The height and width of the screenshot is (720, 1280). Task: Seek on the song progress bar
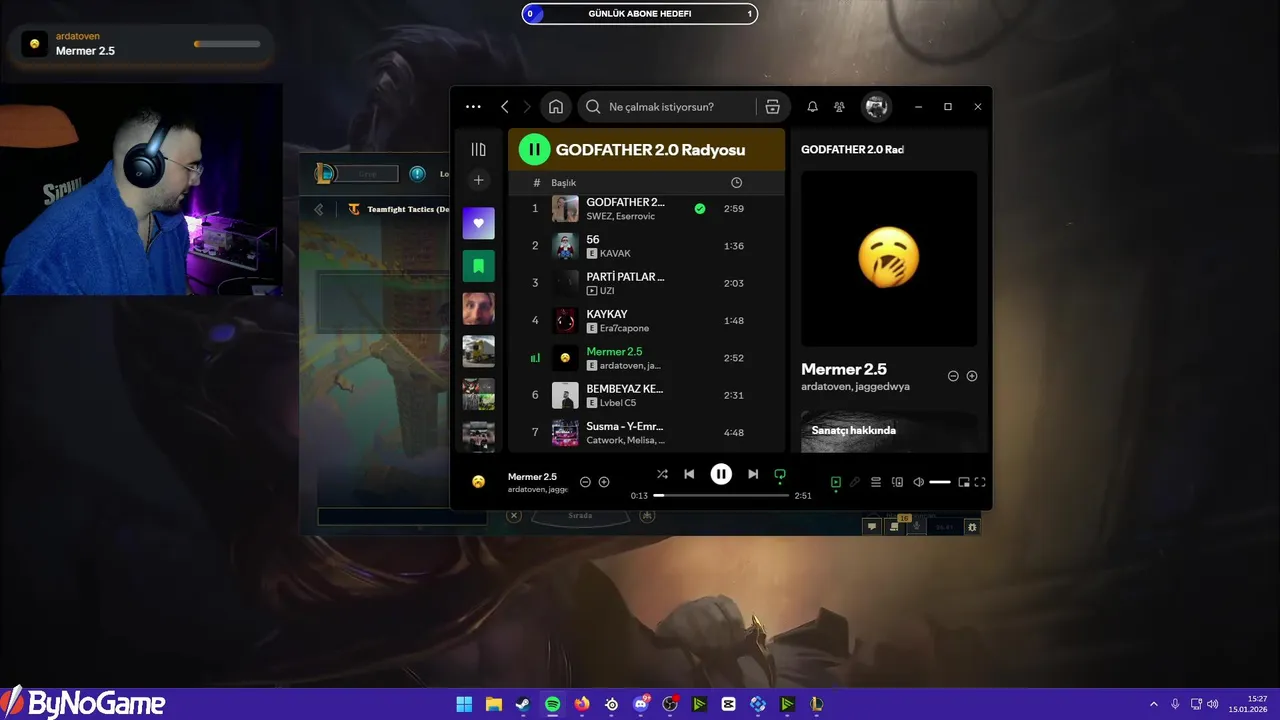click(x=721, y=496)
